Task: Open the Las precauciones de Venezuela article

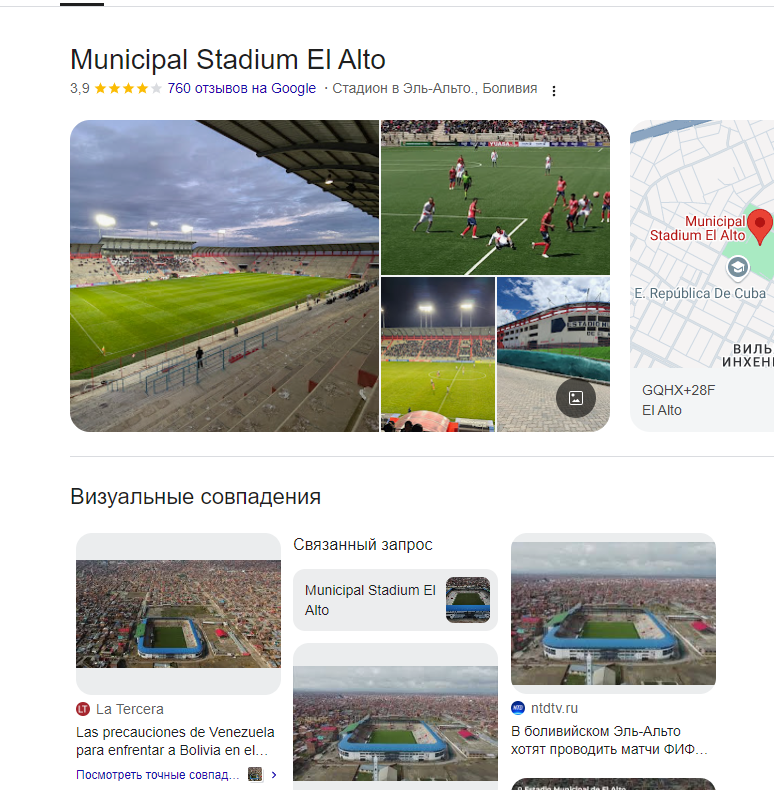Action: [175, 741]
